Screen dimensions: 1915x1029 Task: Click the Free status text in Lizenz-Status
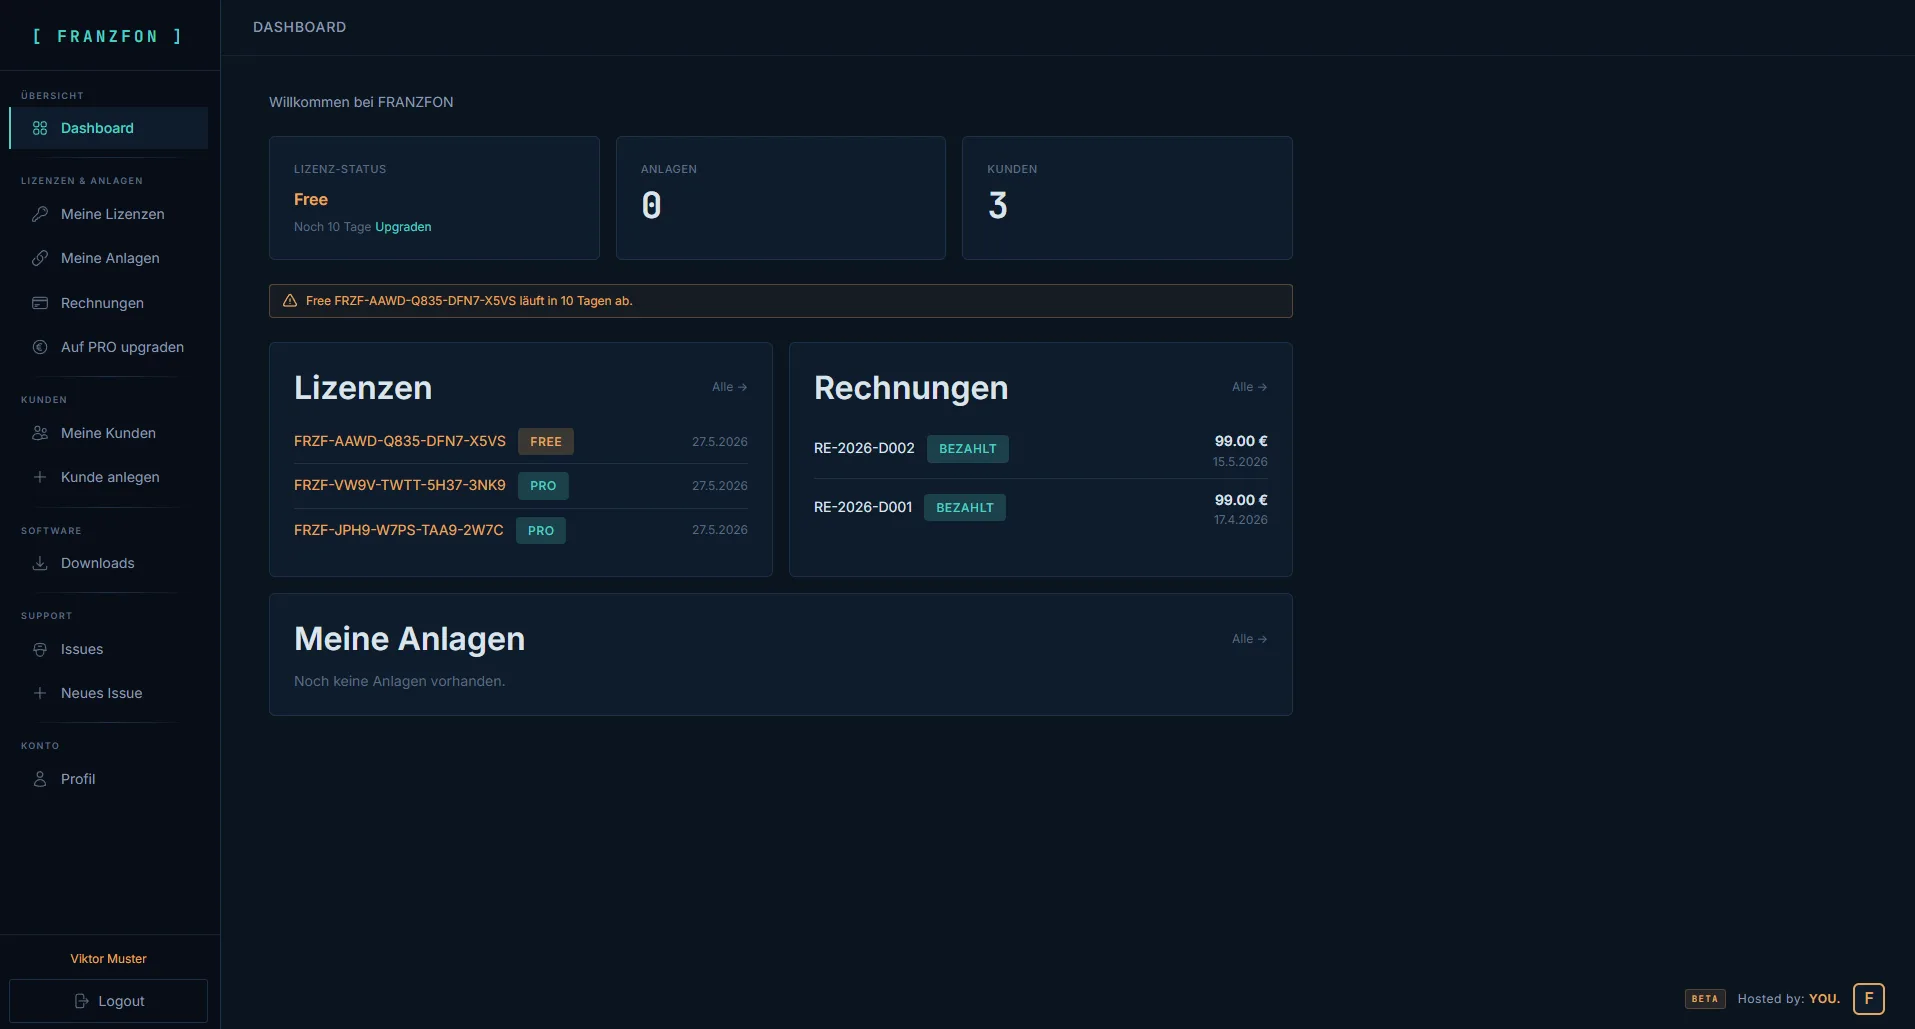point(311,200)
